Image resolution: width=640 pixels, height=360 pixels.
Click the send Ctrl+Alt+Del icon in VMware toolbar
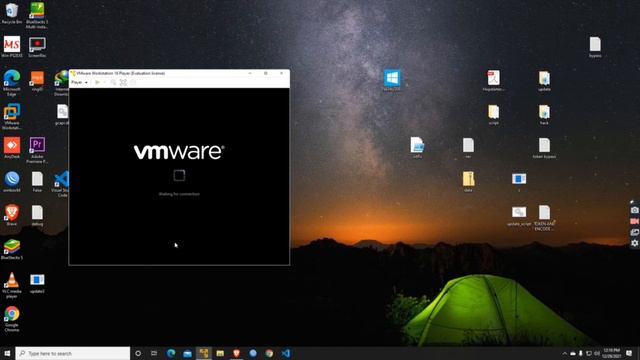point(113,82)
